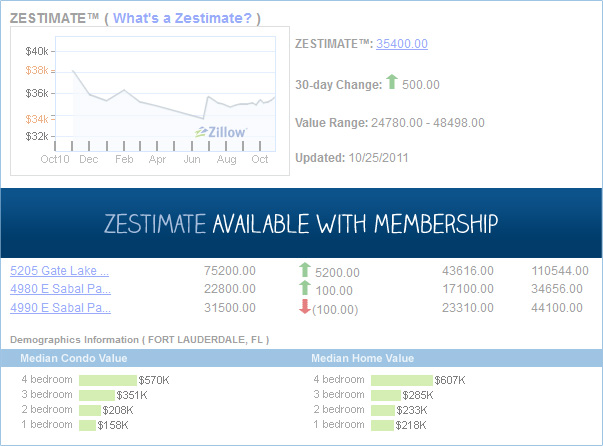The image size is (603, 446).
Task: Click the green up arrow beside 5200.00
Action: [305, 270]
